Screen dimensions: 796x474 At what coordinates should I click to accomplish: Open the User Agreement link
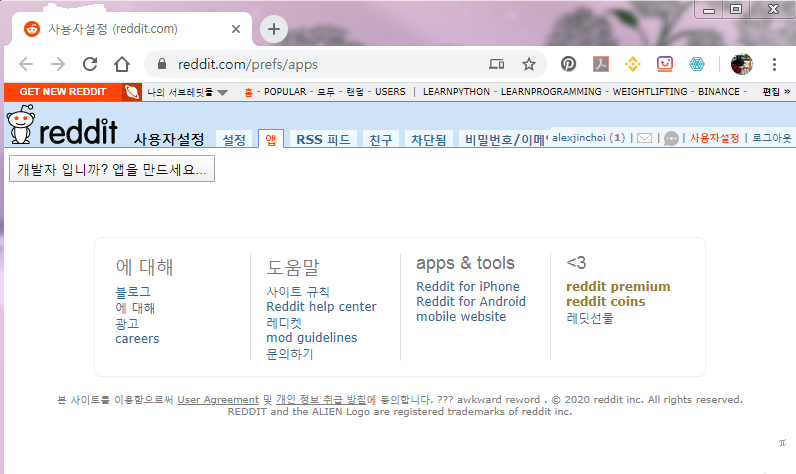[218, 400]
